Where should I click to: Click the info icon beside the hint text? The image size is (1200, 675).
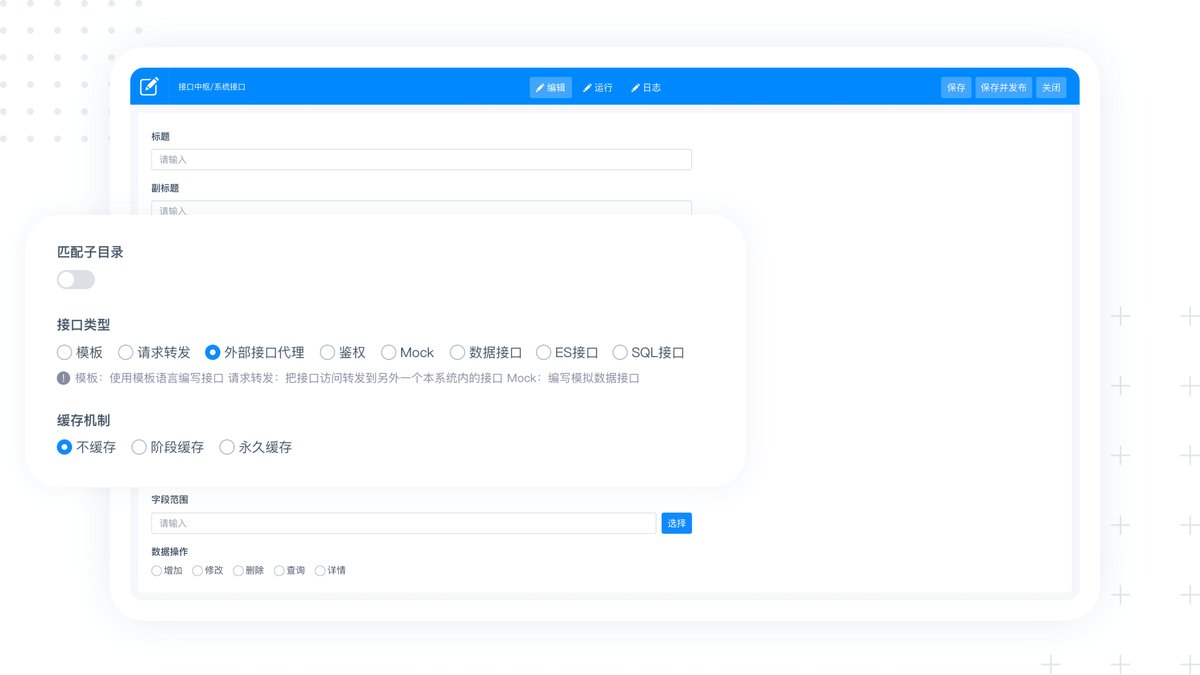64,378
